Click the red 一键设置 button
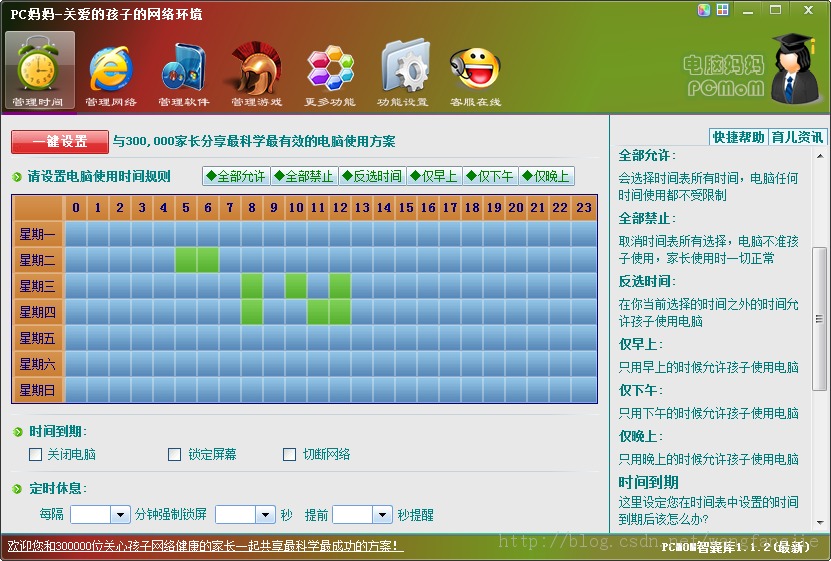This screenshot has height=561, width=831. click(60, 142)
